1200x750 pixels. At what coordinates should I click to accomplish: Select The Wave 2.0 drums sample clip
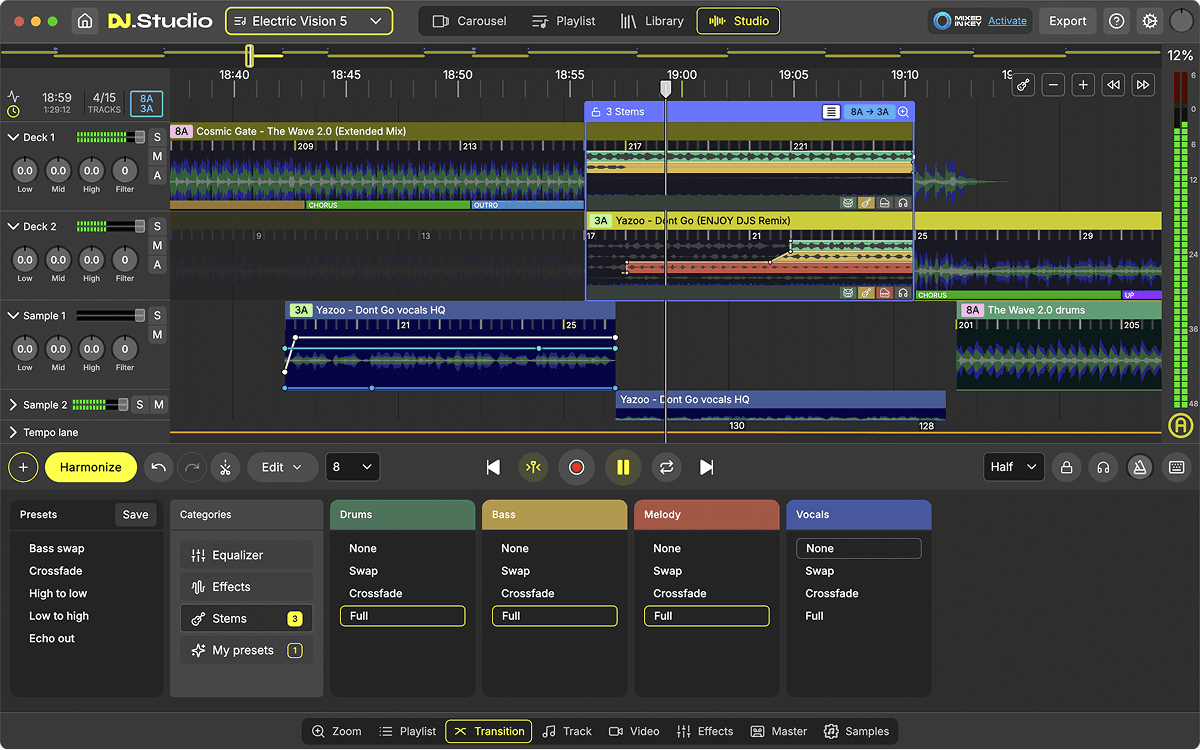(x=1059, y=346)
